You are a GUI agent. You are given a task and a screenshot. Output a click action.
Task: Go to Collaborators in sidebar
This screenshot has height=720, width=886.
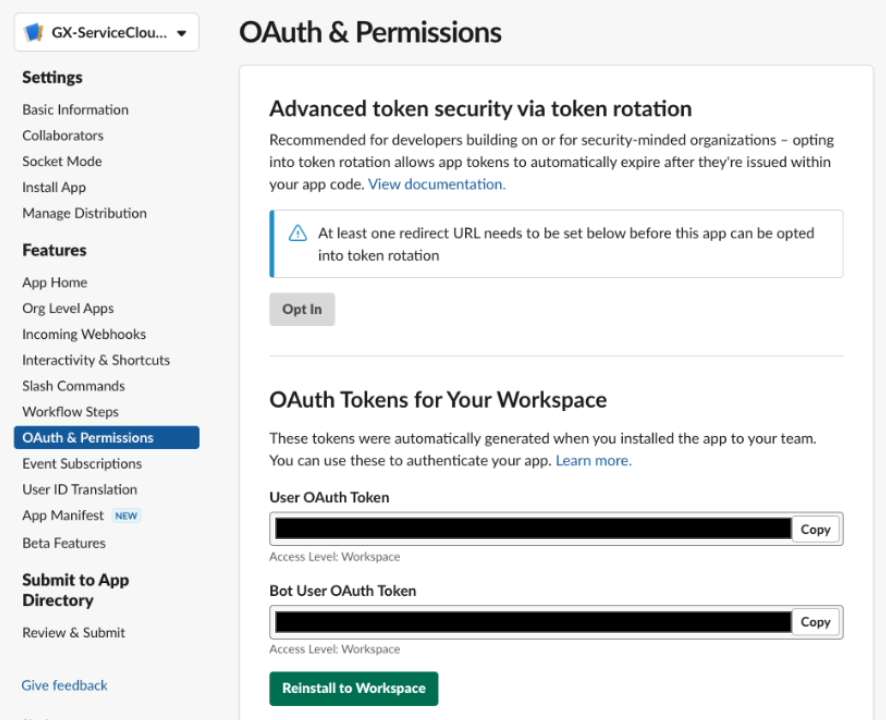click(x=63, y=136)
